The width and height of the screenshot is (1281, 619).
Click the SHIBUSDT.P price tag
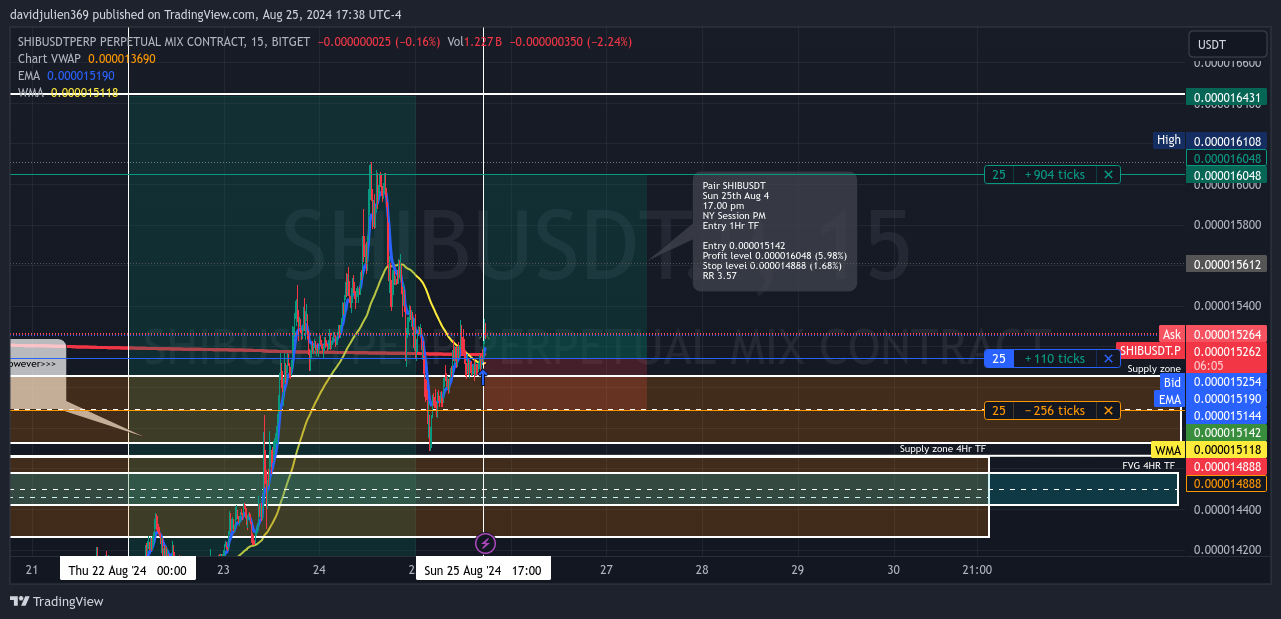coord(1150,351)
